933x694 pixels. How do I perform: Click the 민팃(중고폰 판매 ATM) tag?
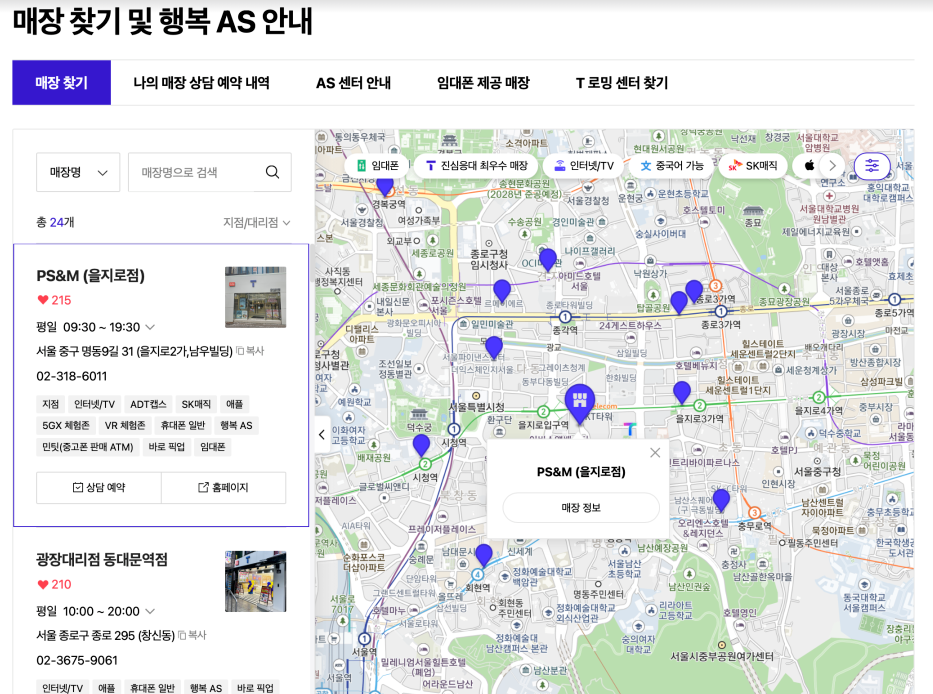click(87, 447)
